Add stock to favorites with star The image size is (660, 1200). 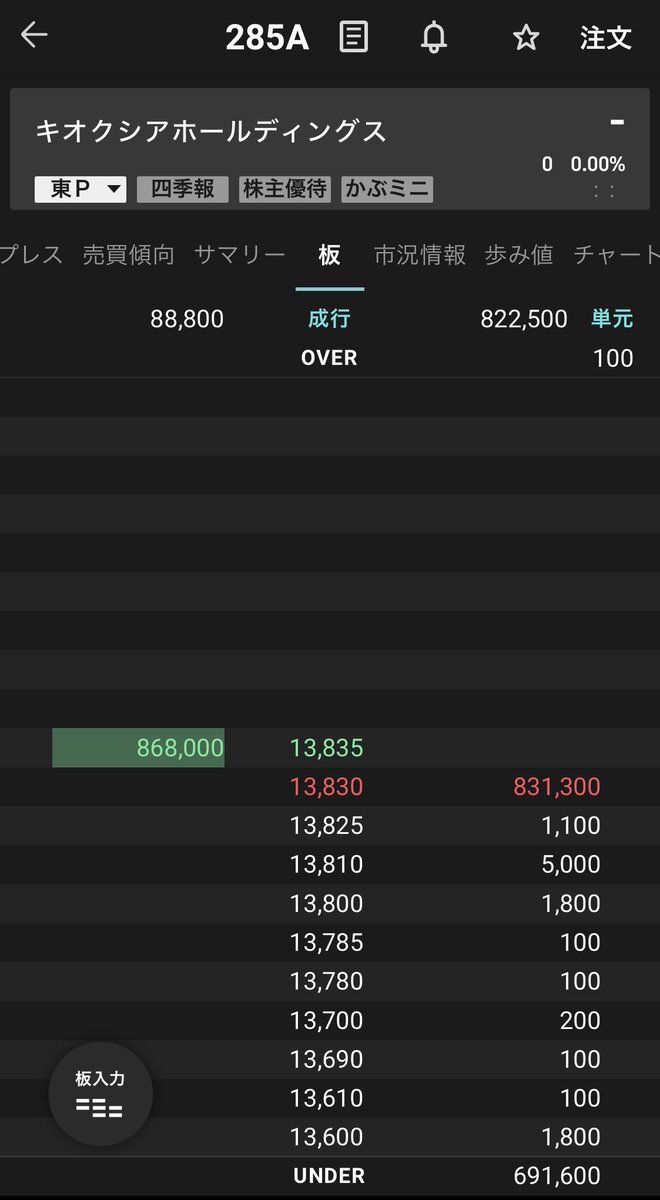[x=526, y=37]
